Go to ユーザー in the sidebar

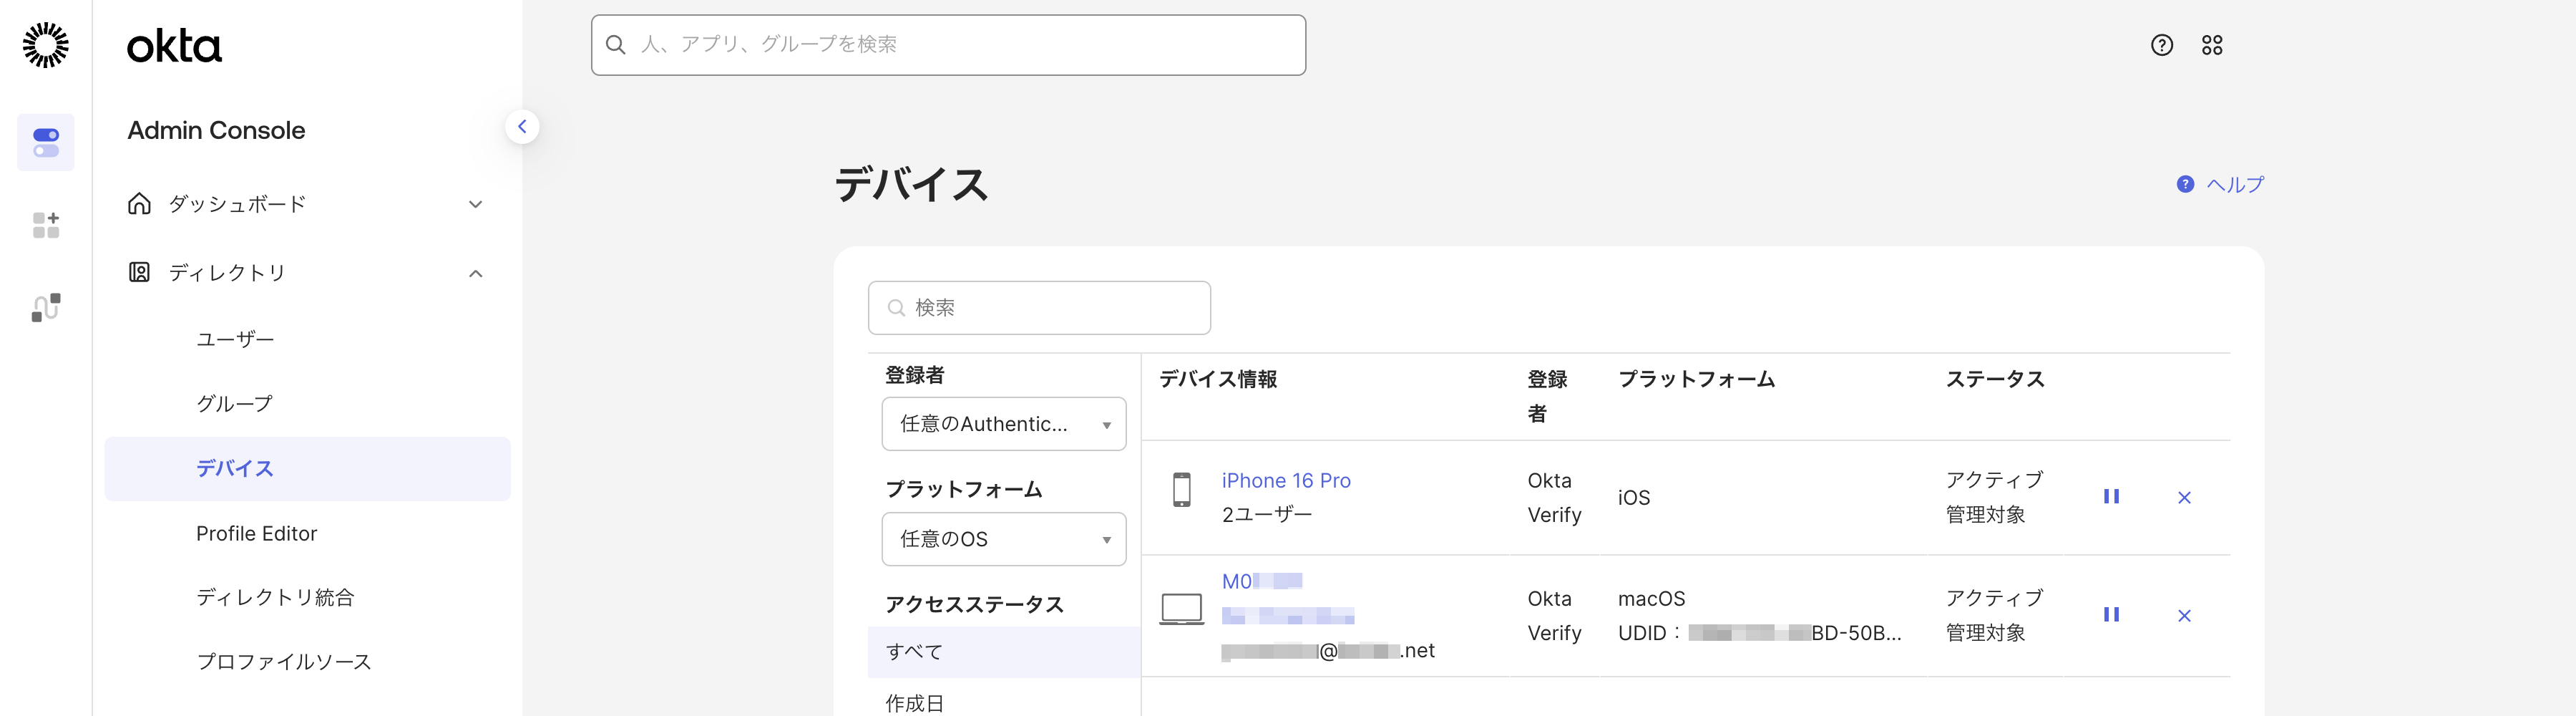(x=235, y=339)
